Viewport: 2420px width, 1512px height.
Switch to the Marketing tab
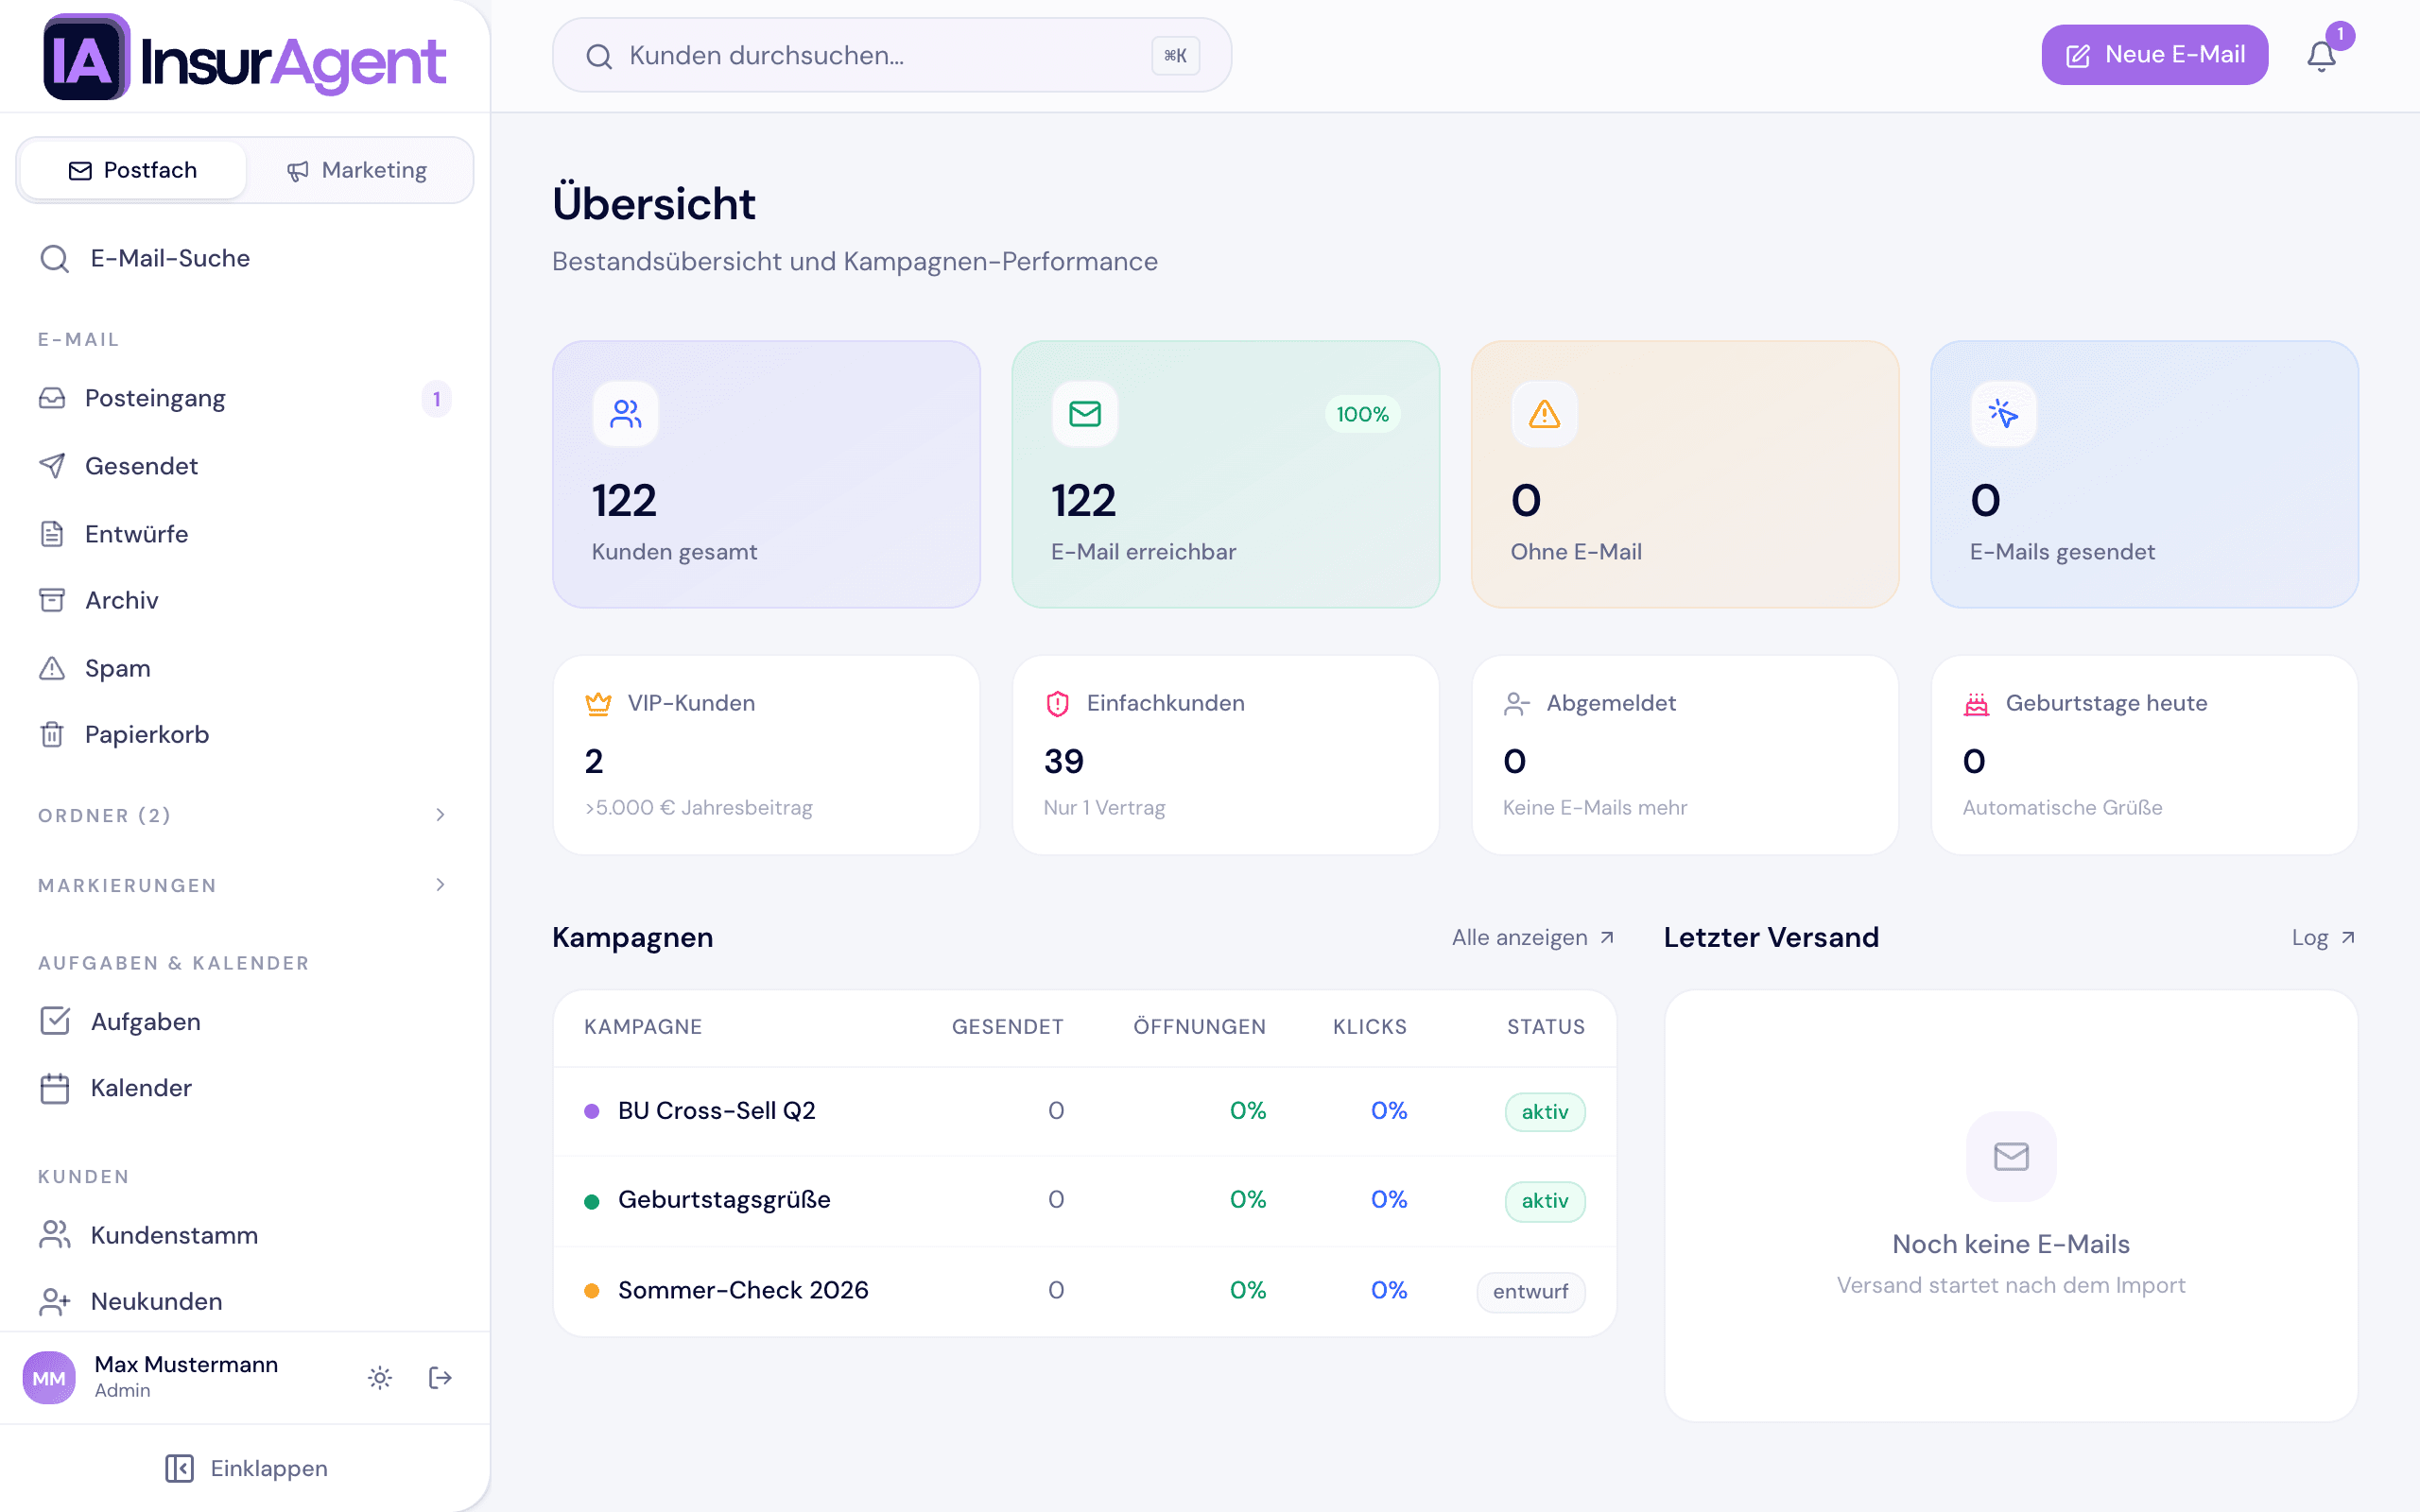[x=357, y=170]
